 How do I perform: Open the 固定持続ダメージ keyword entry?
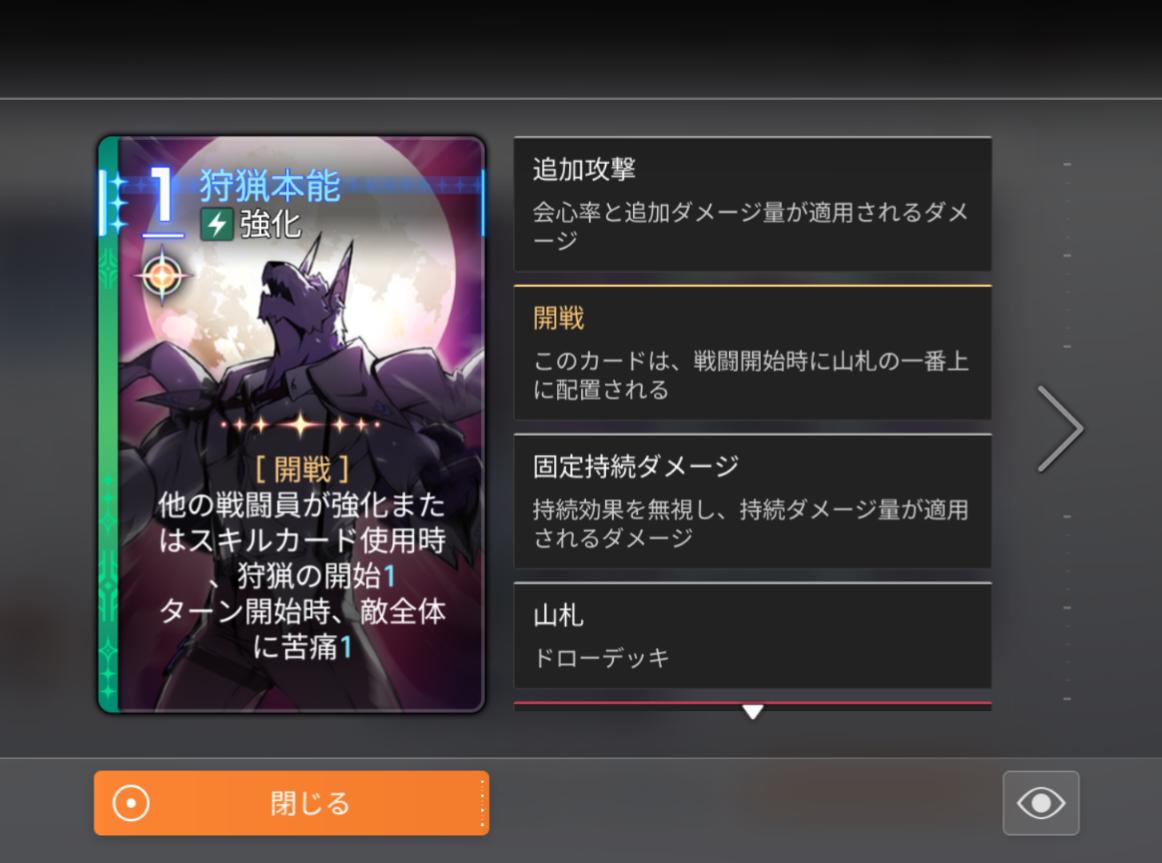(752, 501)
